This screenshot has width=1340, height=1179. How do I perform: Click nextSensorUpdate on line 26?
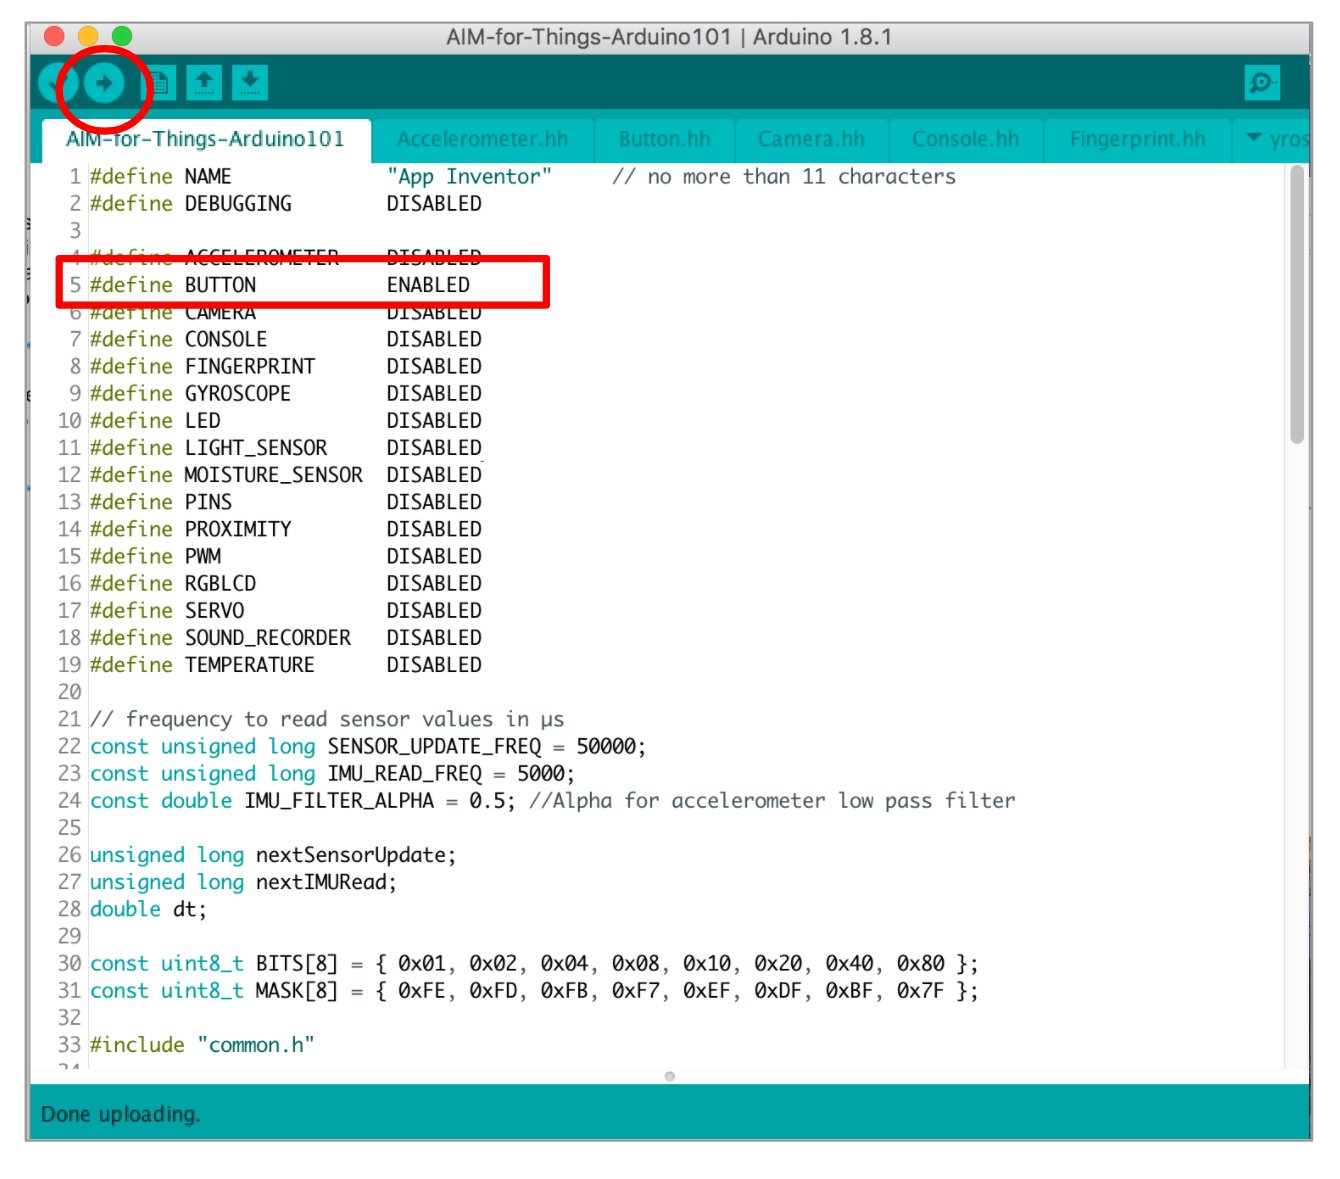tap(351, 855)
